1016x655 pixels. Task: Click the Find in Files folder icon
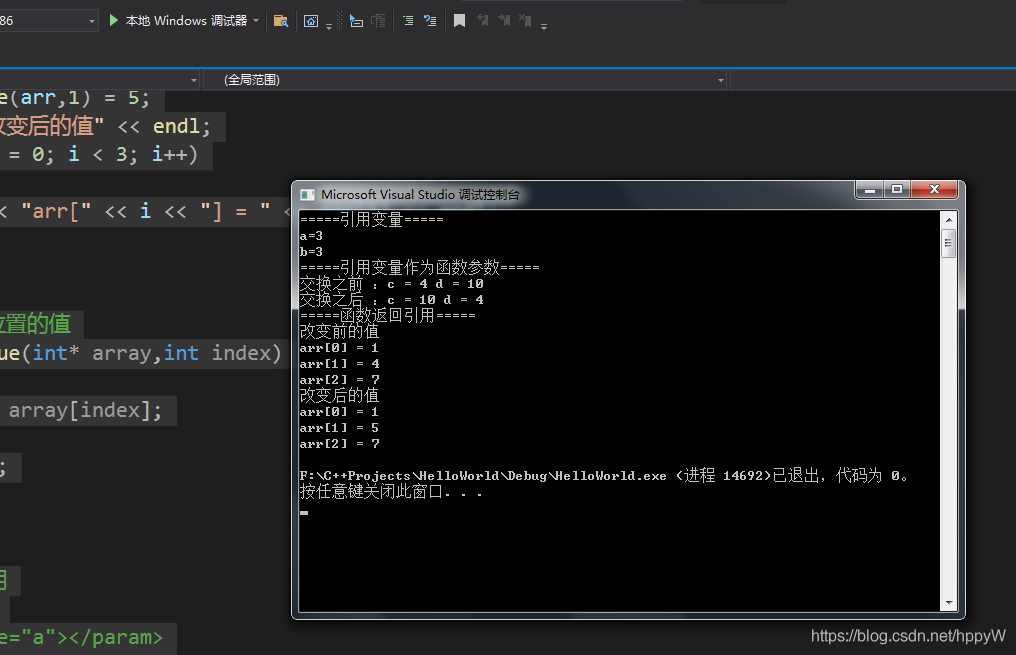281,21
